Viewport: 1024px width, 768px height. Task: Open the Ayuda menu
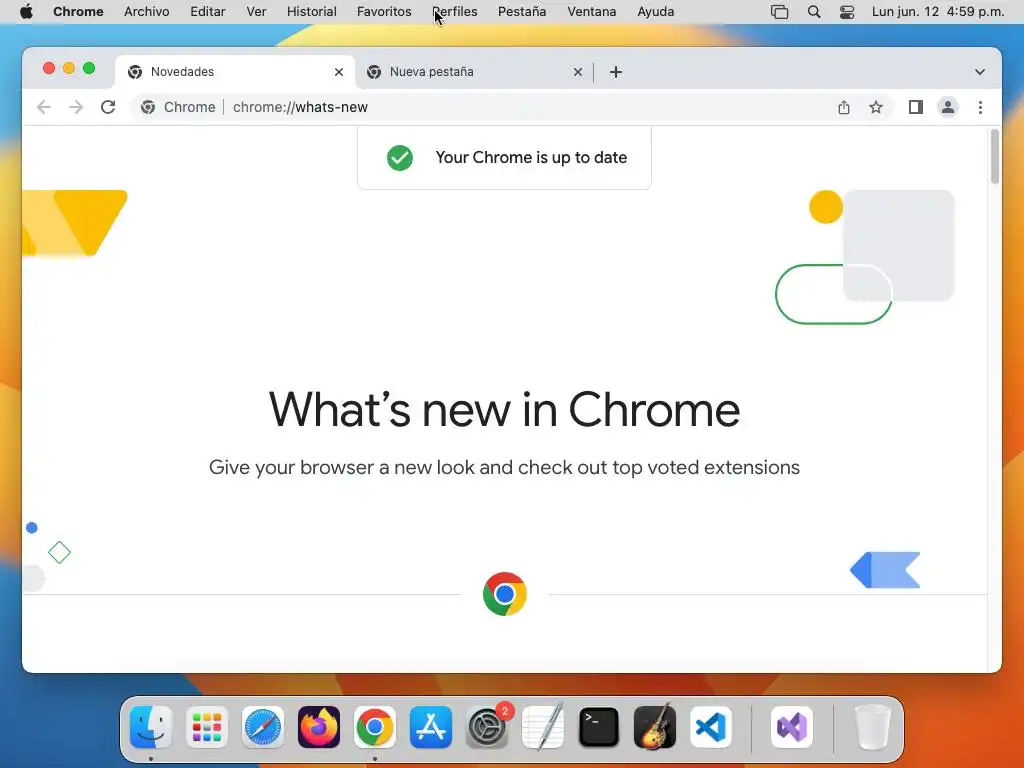(656, 12)
